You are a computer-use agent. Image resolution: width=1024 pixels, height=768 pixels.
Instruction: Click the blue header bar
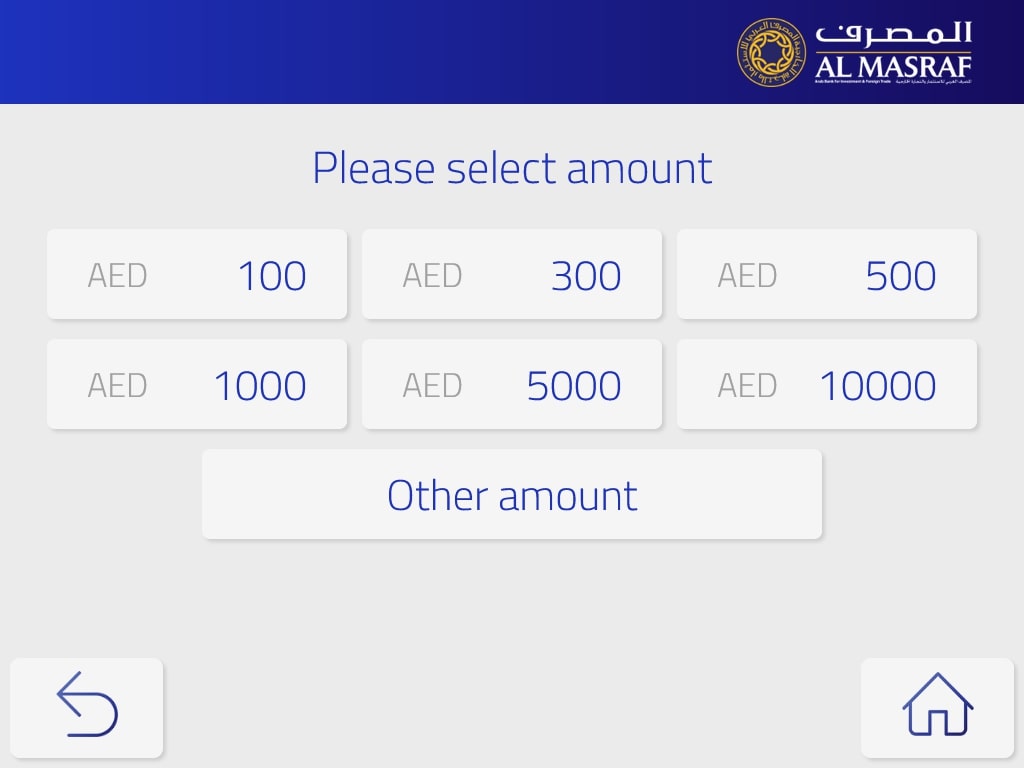click(360, 52)
